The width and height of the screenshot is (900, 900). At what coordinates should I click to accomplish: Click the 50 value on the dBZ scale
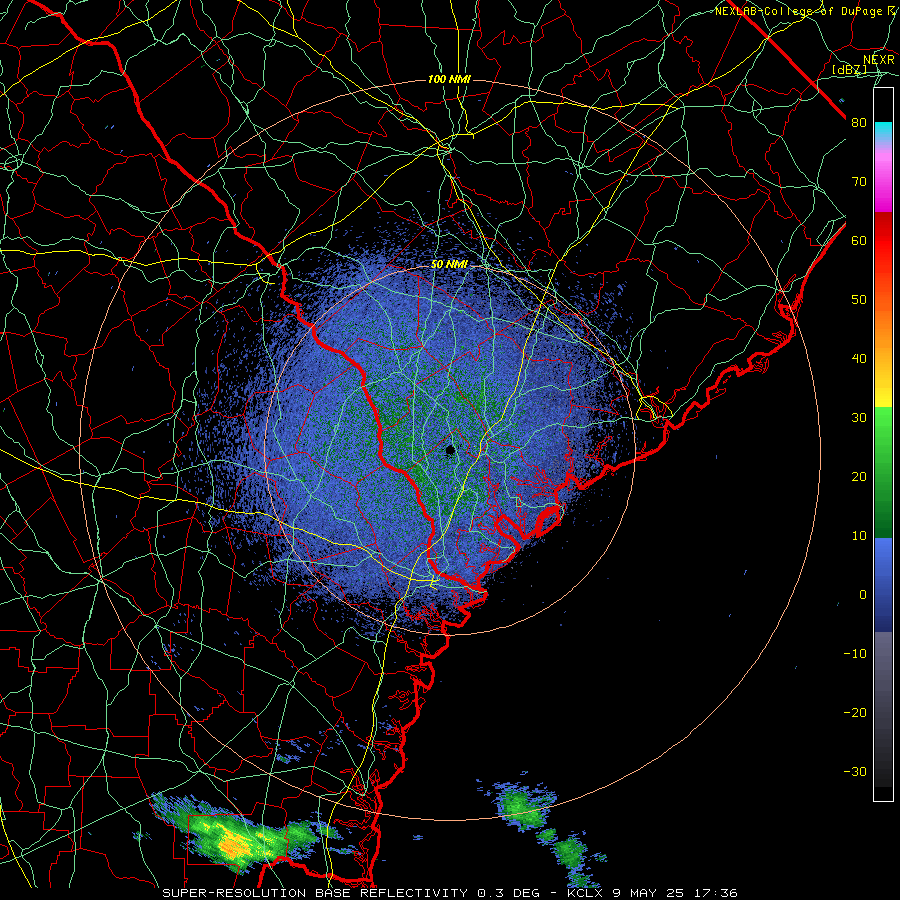coord(859,300)
